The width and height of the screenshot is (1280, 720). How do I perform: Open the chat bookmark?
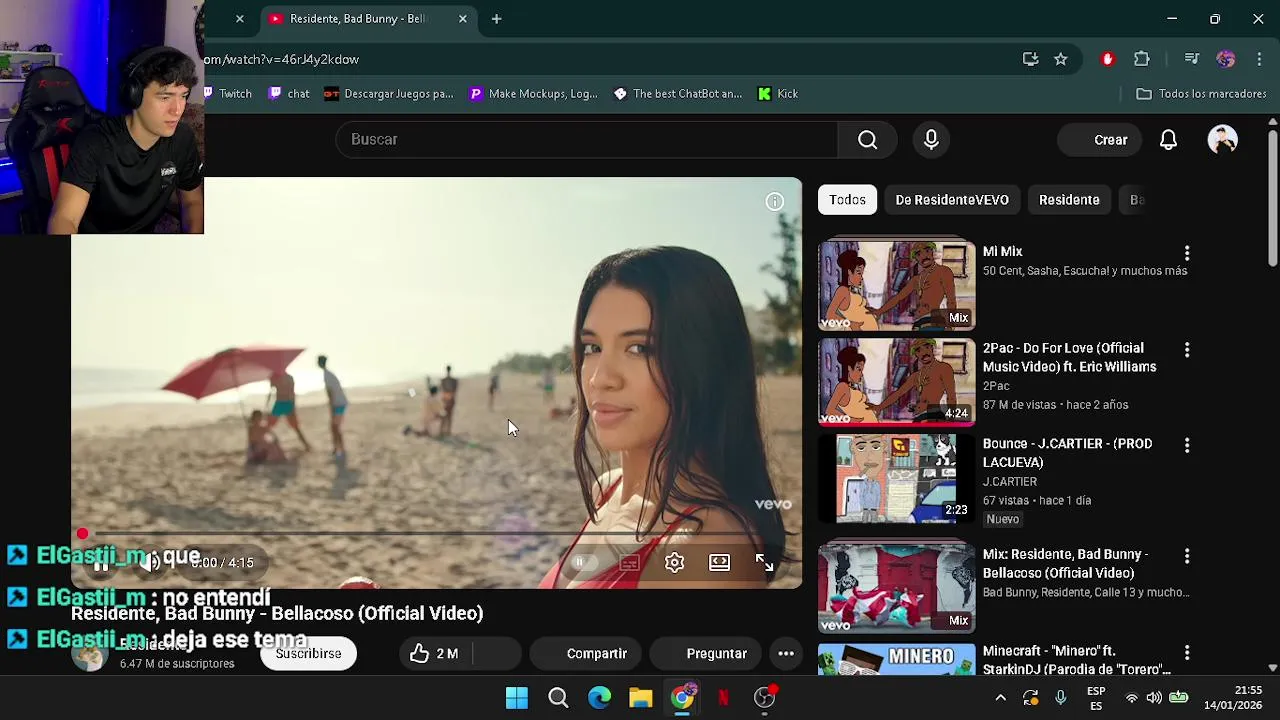(x=290, y=94)
